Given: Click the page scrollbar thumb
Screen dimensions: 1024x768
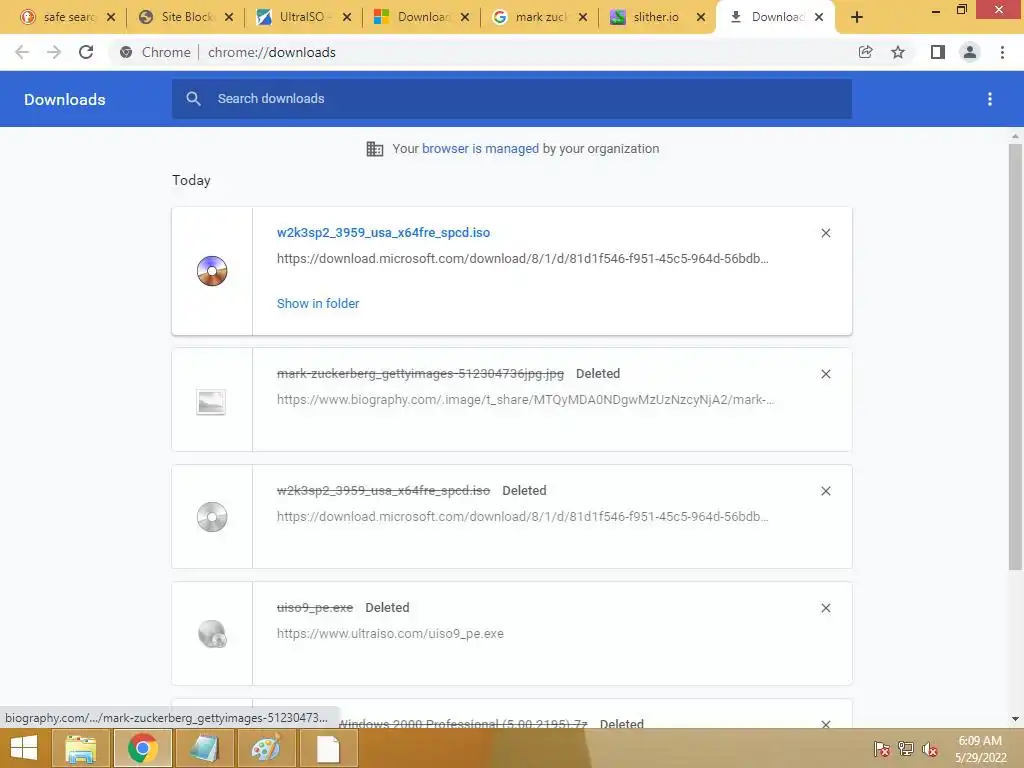Looking at the screenshot, I should 1015,357.
